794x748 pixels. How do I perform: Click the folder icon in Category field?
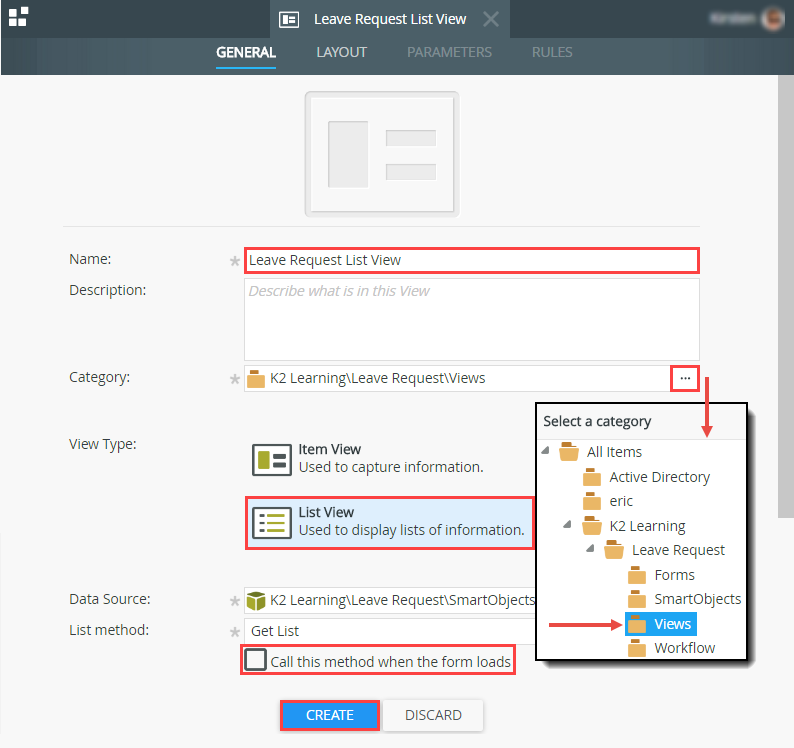(x=256, y=378)
